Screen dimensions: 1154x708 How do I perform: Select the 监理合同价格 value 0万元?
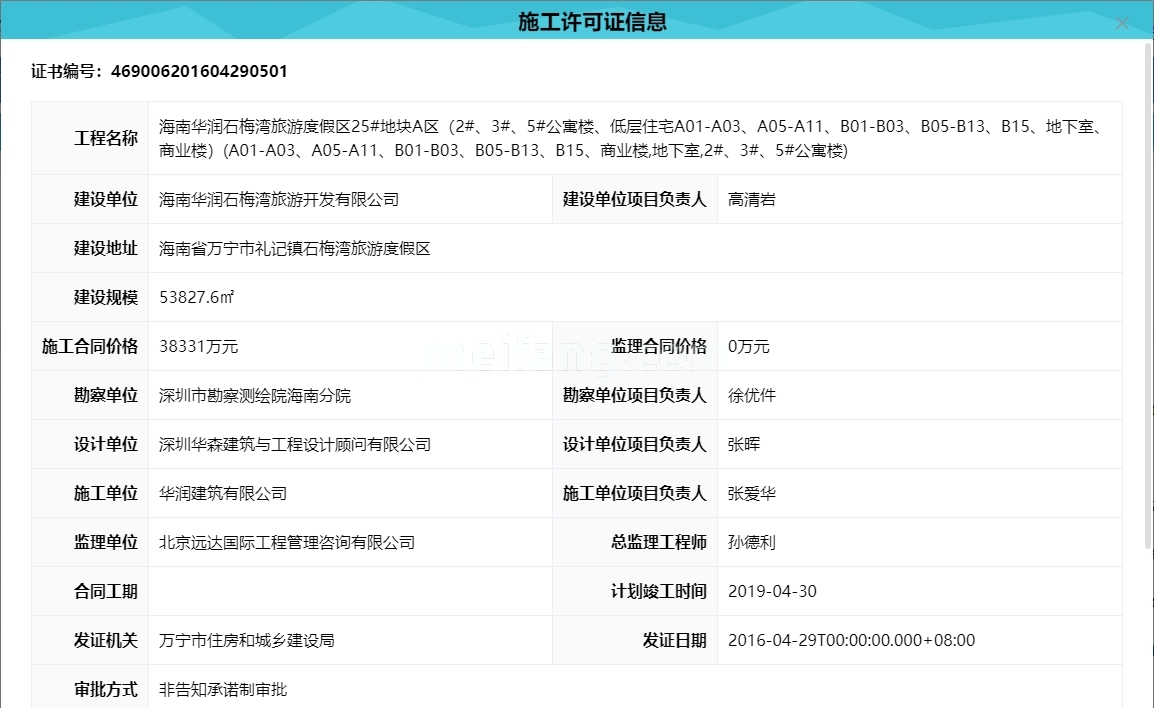tap(747, 346)
